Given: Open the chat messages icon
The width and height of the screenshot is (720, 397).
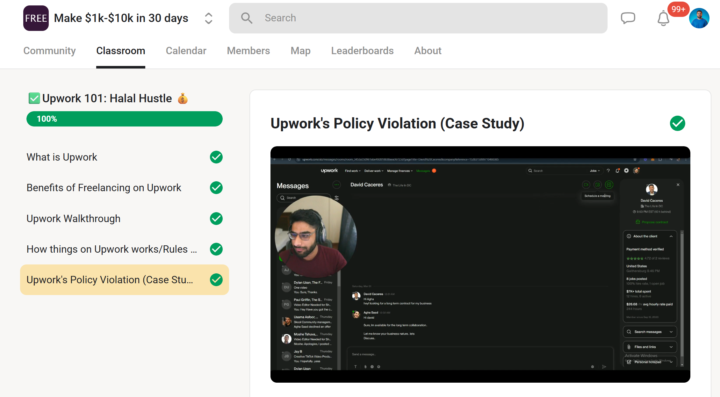Looking at the screenshot, I should click(628, 18).
